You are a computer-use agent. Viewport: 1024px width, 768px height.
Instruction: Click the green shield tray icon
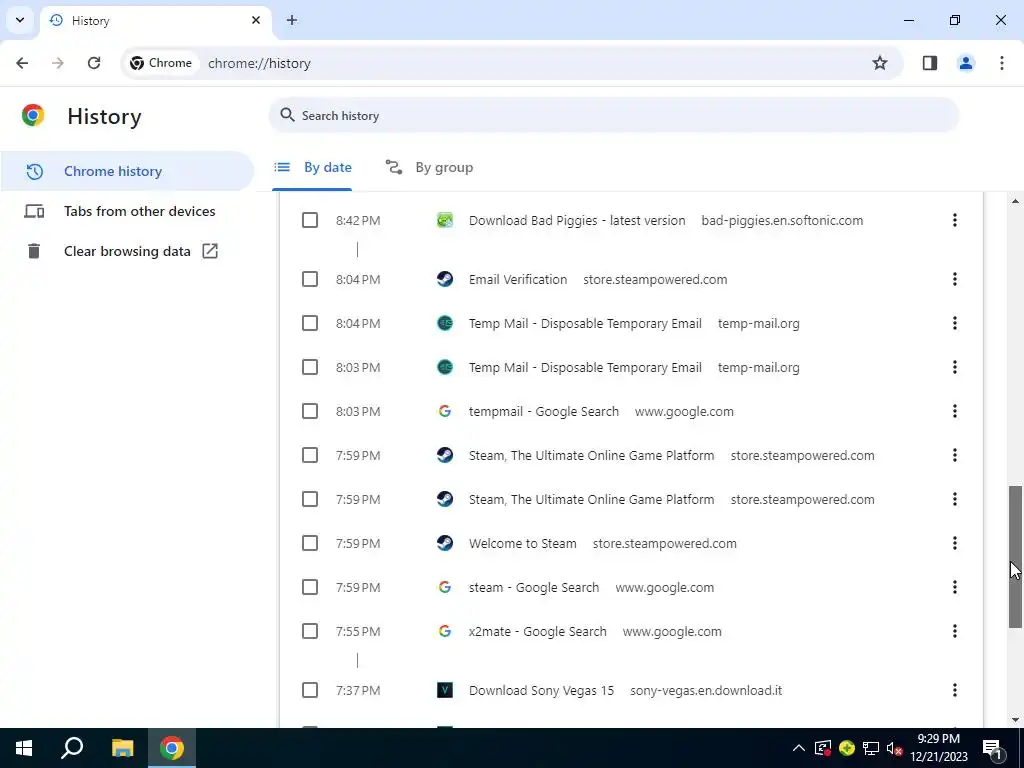847,748
